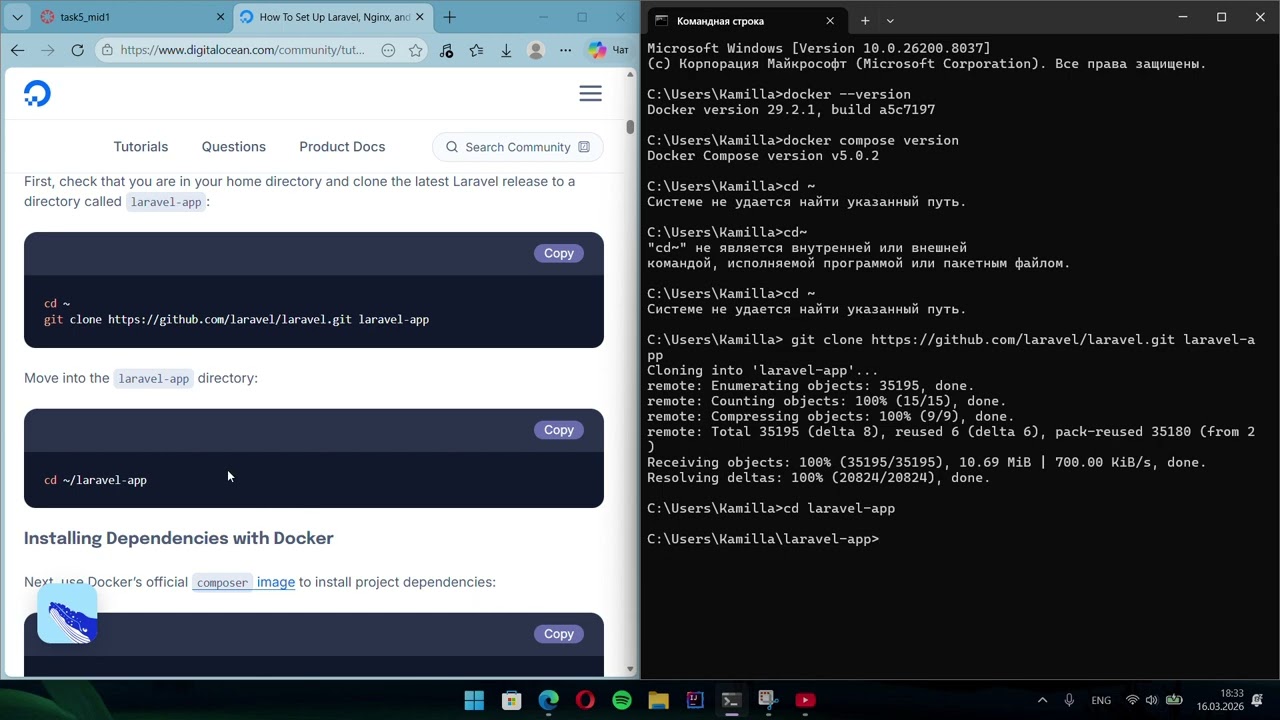Open the browser three-dot settings menu
The image size is (1280, 720).
click(566, 50)
